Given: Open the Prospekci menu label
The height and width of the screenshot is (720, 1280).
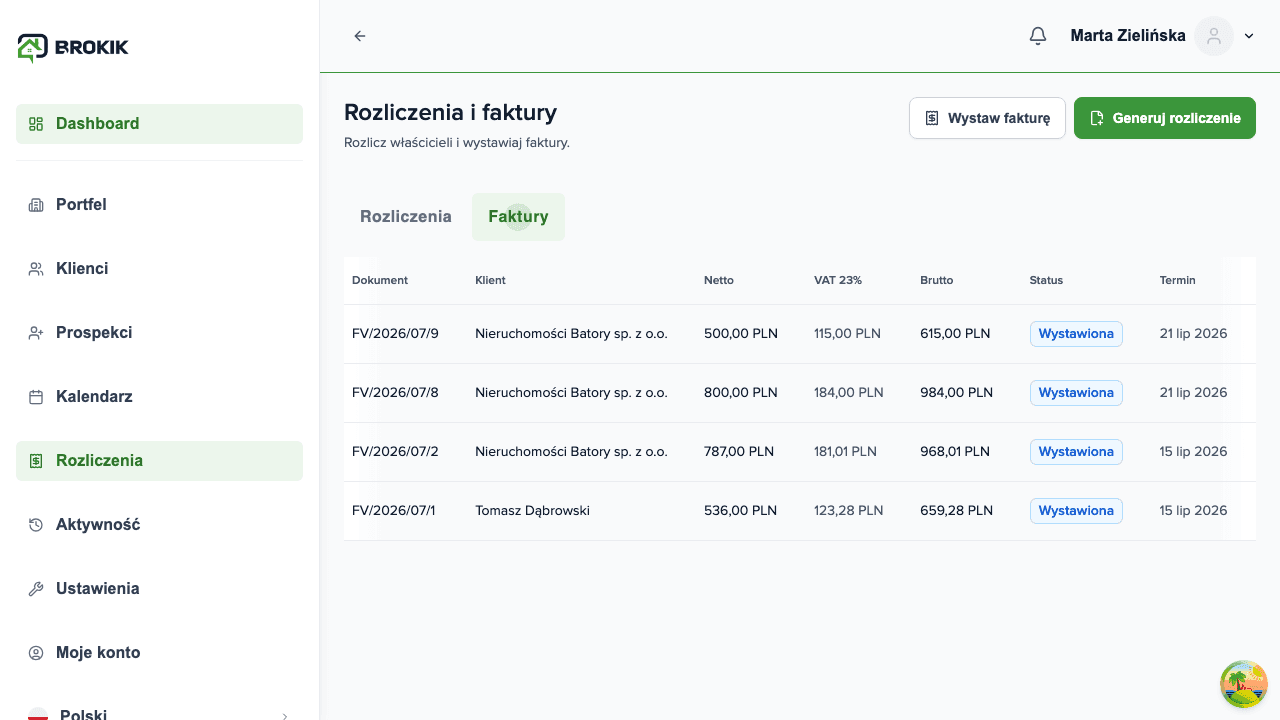Looking at the screenshot, I should click(x=94, y=333).
